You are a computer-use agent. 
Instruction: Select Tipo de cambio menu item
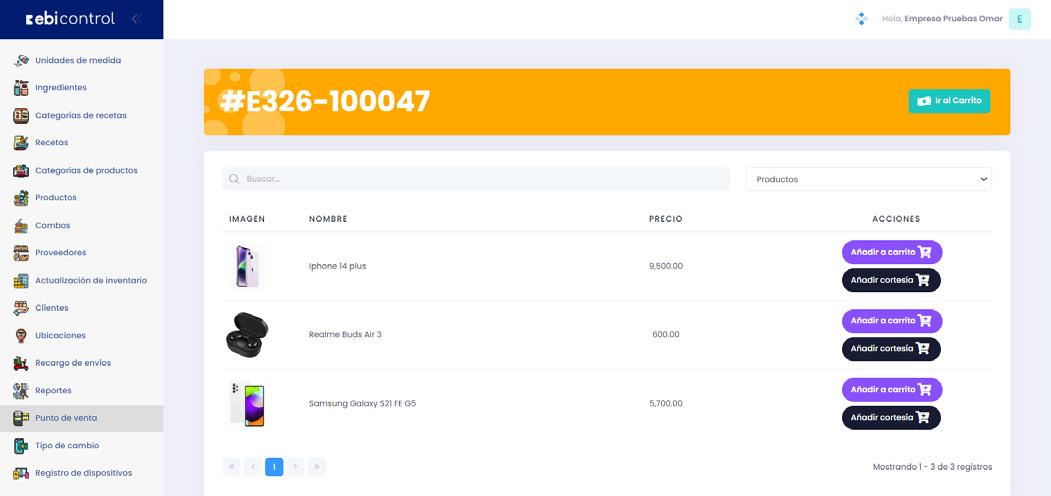click(67, 445)
